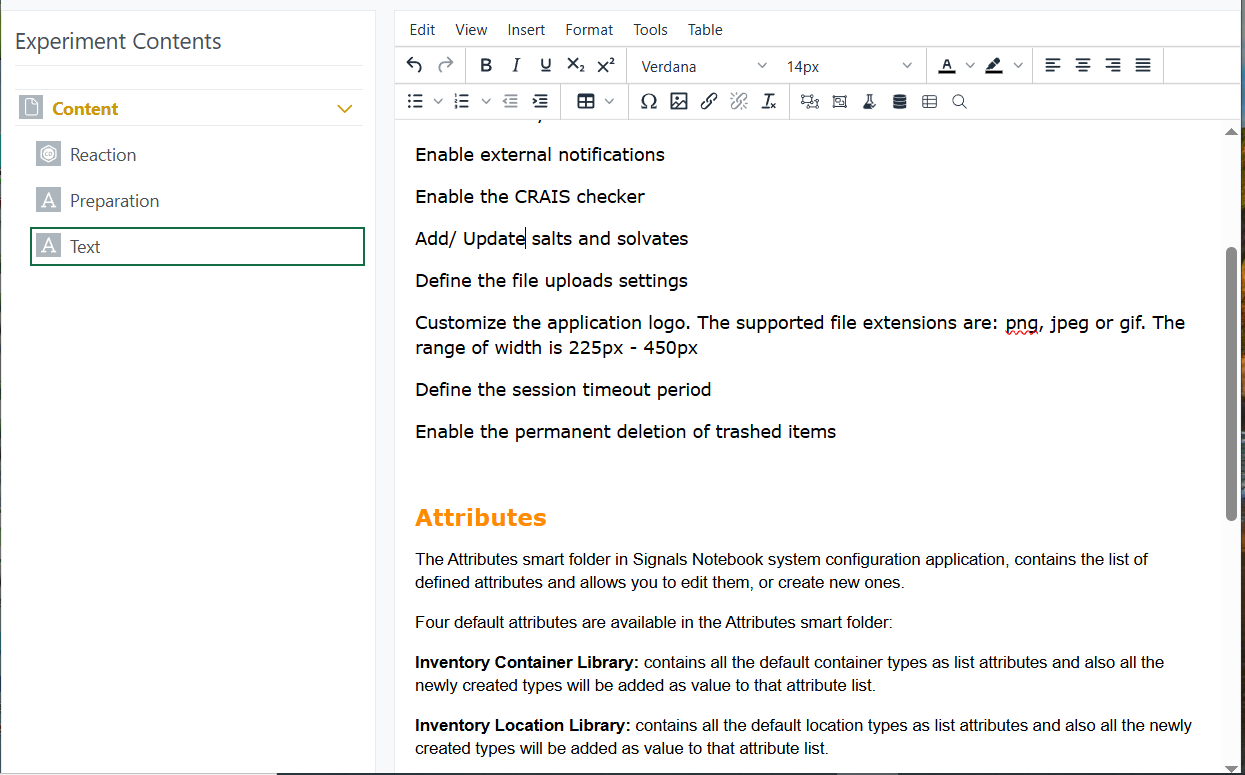1245x775 pixels.
Task: Clear formatting from selected text
Action: pos(769,101)
